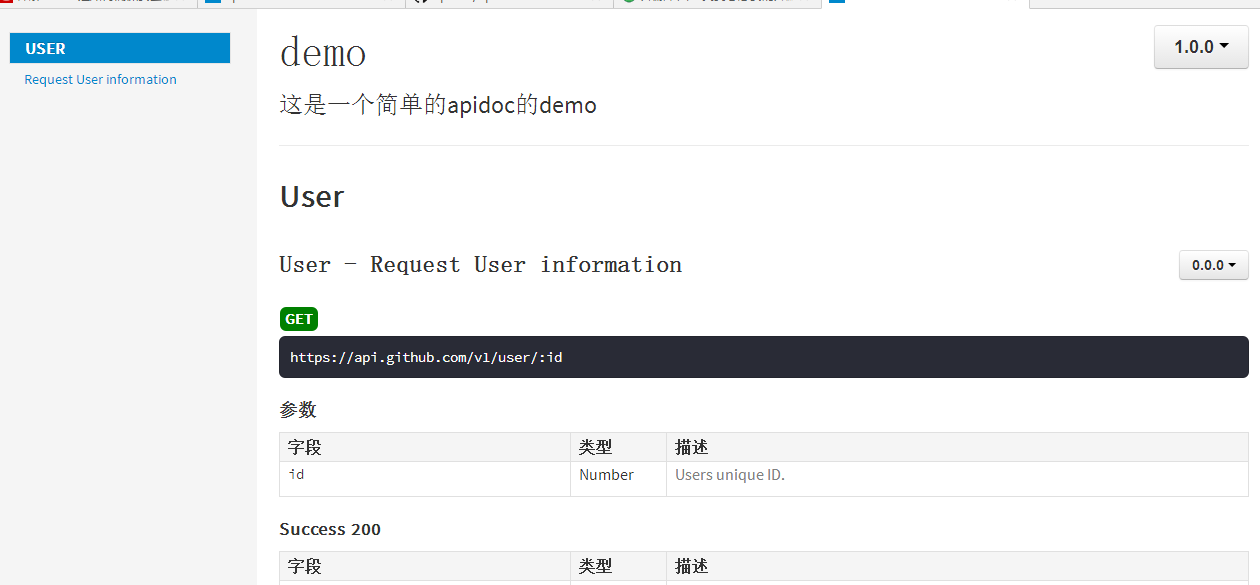Image resolution: width=1260 pixels, height=585 pixels.
Task: Click the id row in the parameters table
Action: 296,474
